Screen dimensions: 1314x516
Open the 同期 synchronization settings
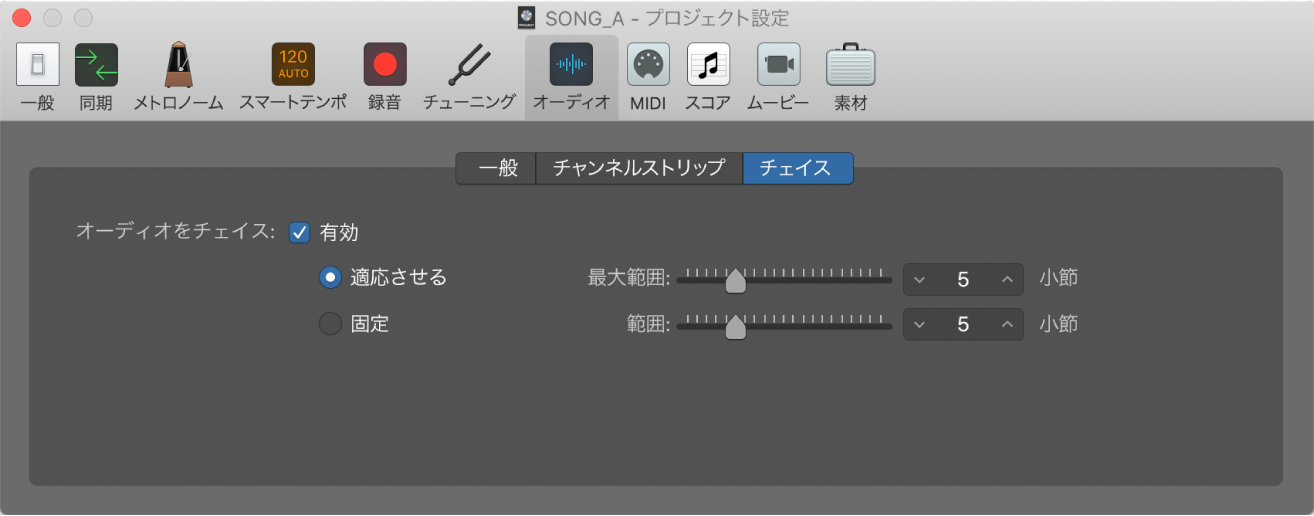click(x=96, y=76)
